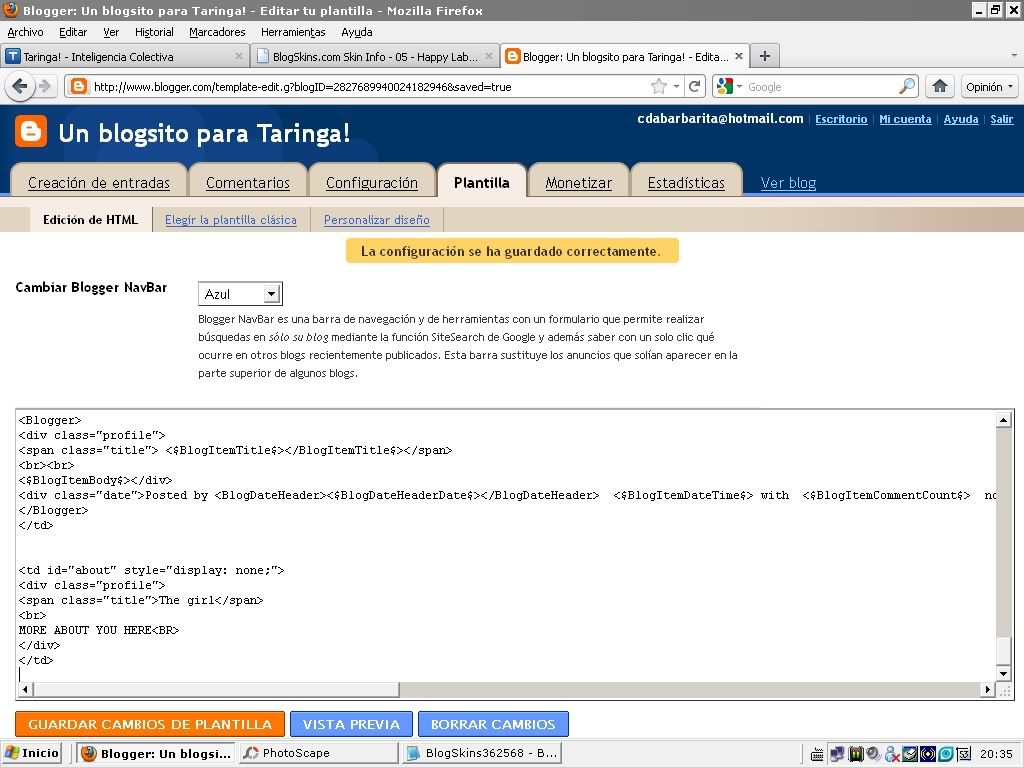Open a new tab with the plus button
The image size is (1024, 768).
pos(765,56)
